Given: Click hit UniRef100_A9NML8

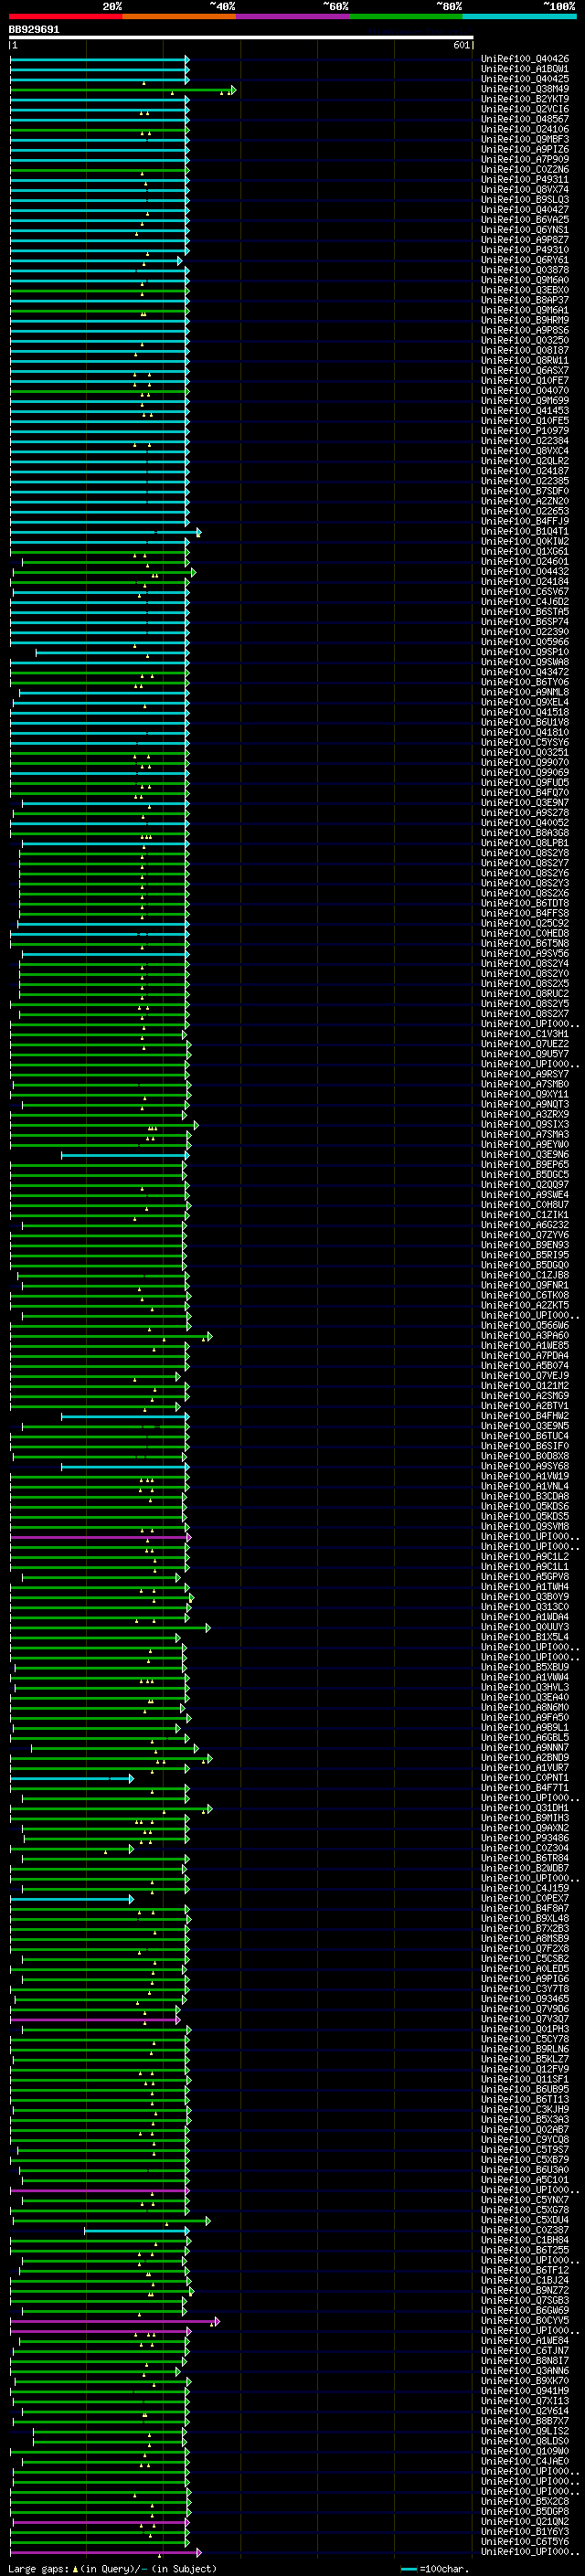Looking at the screenshot, I should click(x=525, y=692).
